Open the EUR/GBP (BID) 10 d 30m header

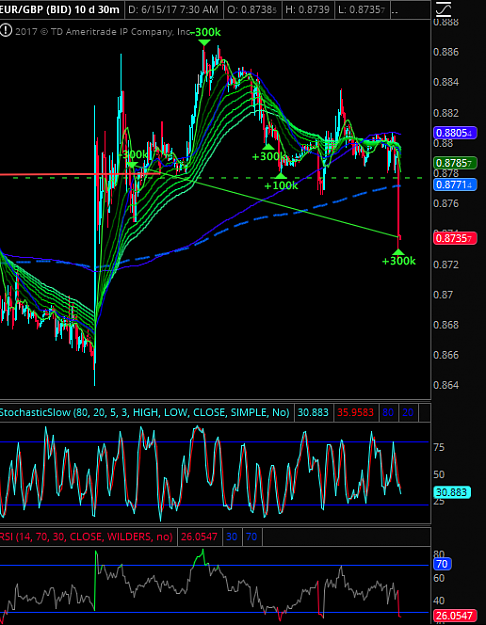tap(61, 10)
